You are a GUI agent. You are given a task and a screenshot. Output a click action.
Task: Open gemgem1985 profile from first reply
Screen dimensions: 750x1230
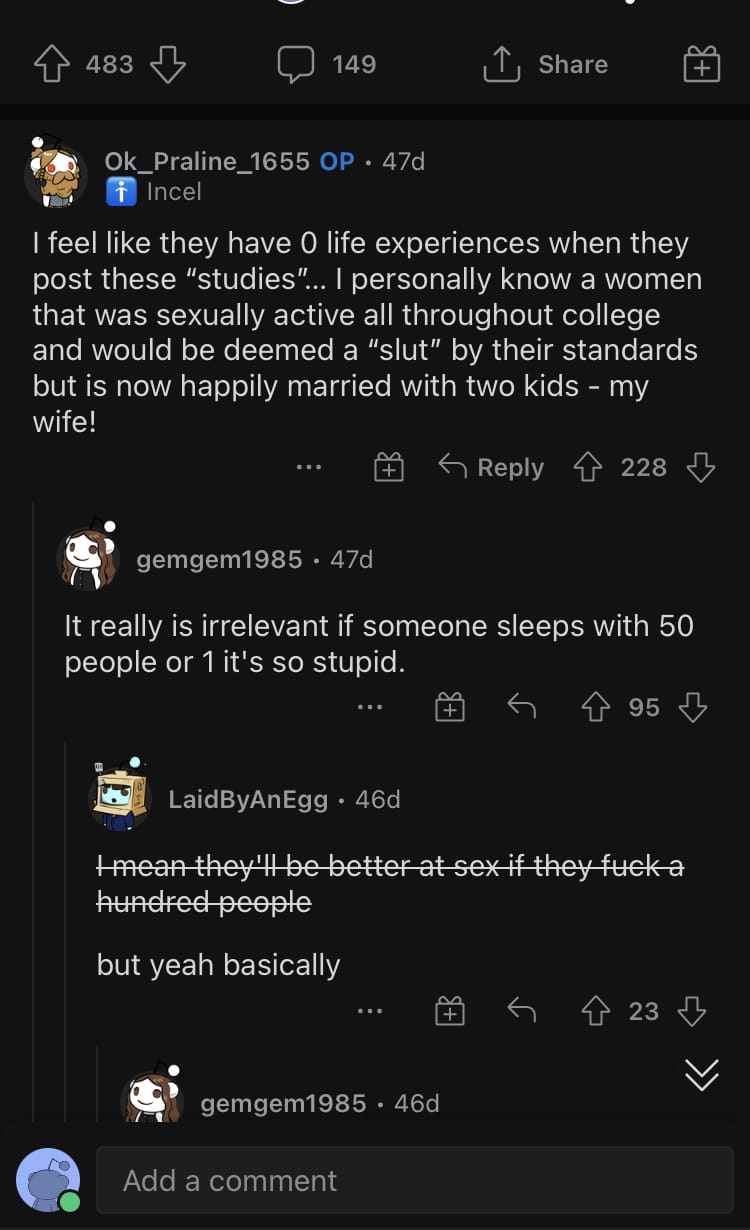(219, 559)
